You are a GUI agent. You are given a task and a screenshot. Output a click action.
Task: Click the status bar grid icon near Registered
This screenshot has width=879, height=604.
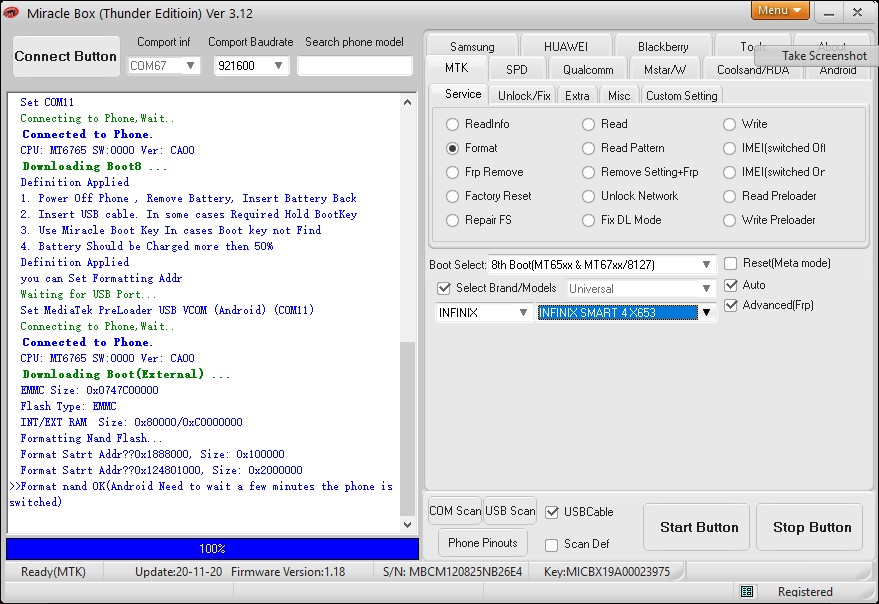pyautogui.click(x=746, y=591)
